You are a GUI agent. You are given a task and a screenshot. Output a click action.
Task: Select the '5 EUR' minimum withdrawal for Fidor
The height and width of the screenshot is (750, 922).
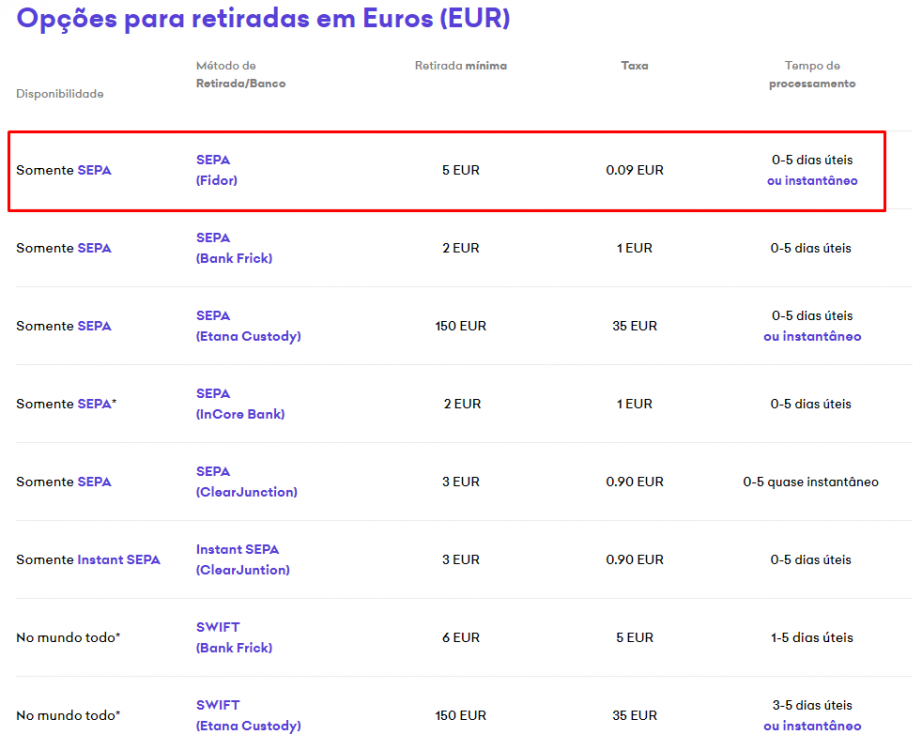(x=460, y=170)
